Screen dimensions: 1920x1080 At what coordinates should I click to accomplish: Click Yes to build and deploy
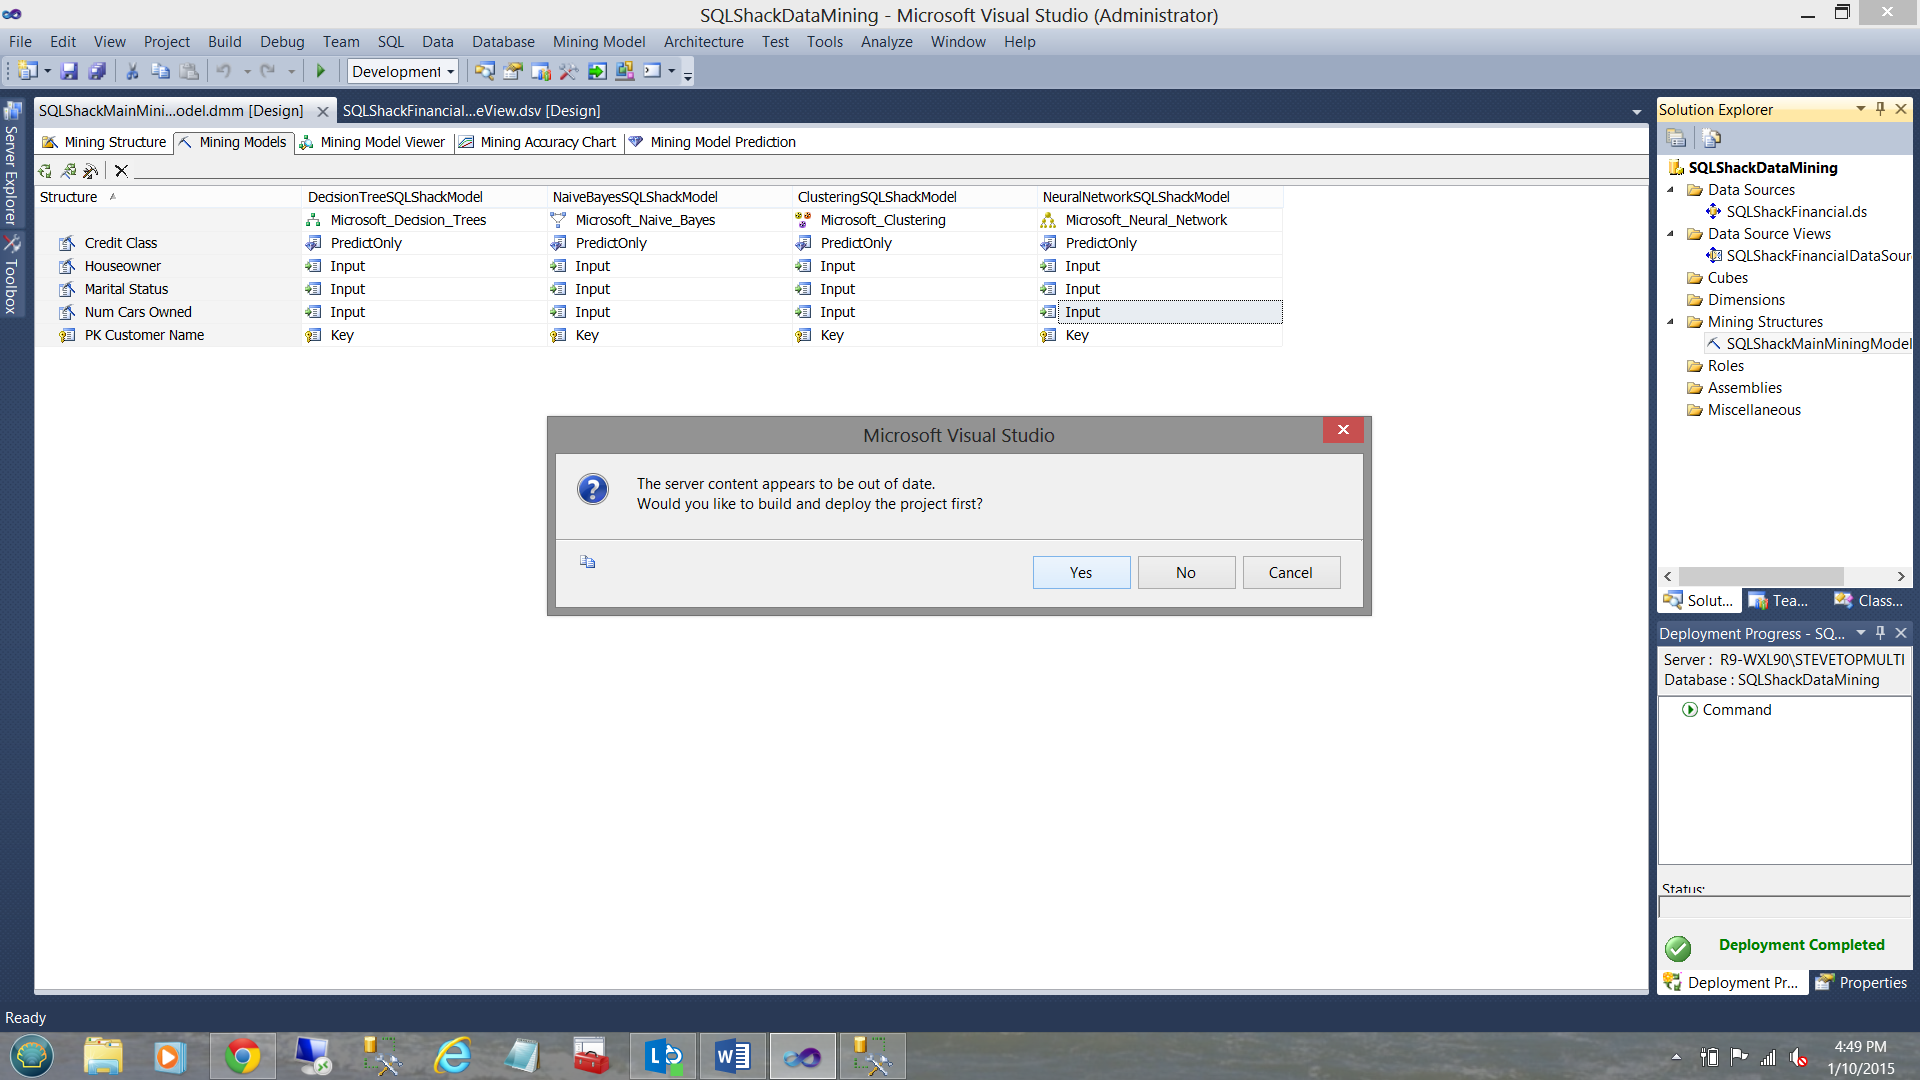coord(1081,573)
